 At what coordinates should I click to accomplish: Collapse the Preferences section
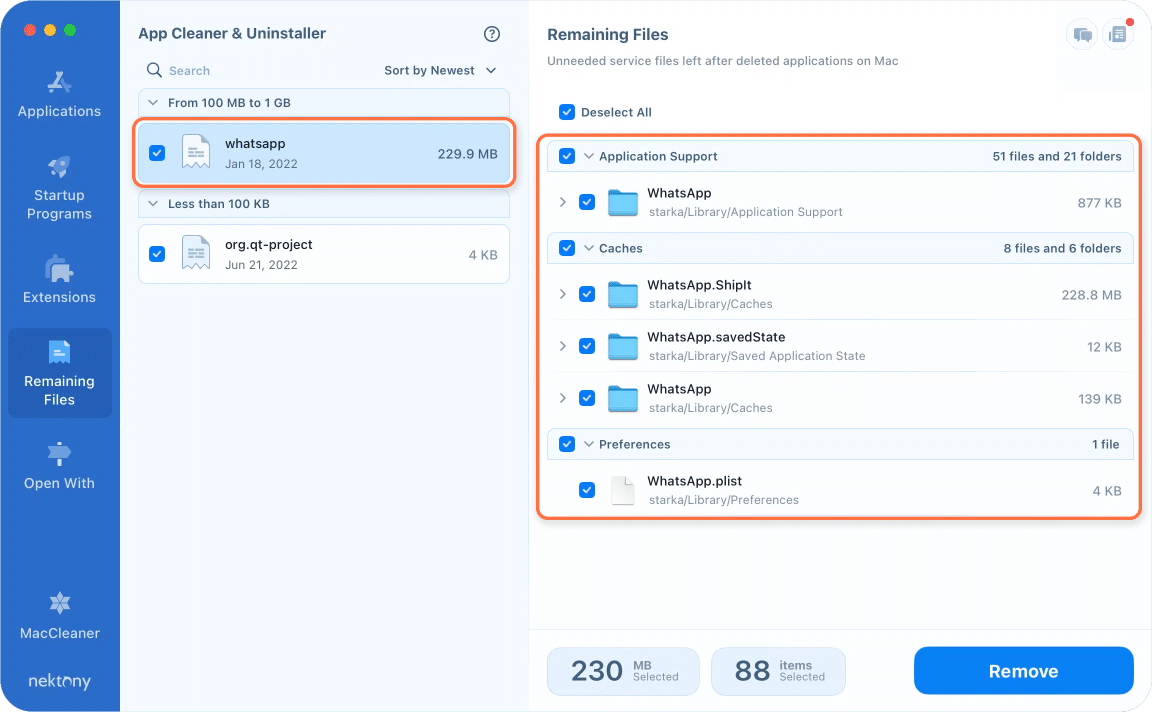[x=588, y=444]
